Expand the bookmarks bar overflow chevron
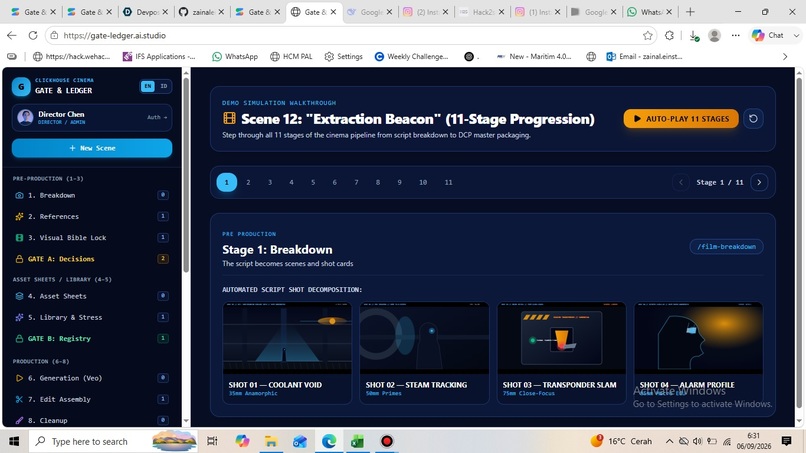Viewport: 806px width, 453px height. [785, 57]
